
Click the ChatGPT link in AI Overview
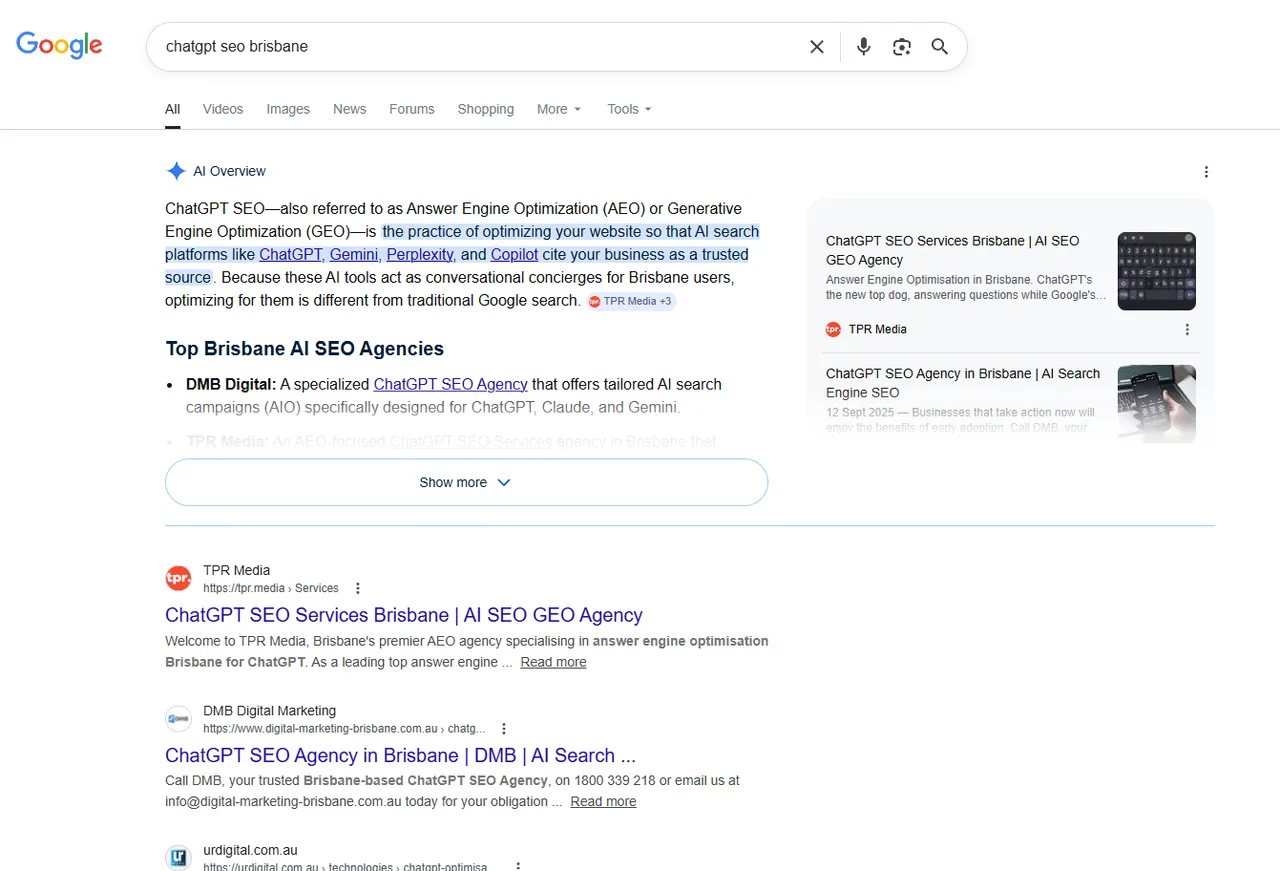coord(290,254)
